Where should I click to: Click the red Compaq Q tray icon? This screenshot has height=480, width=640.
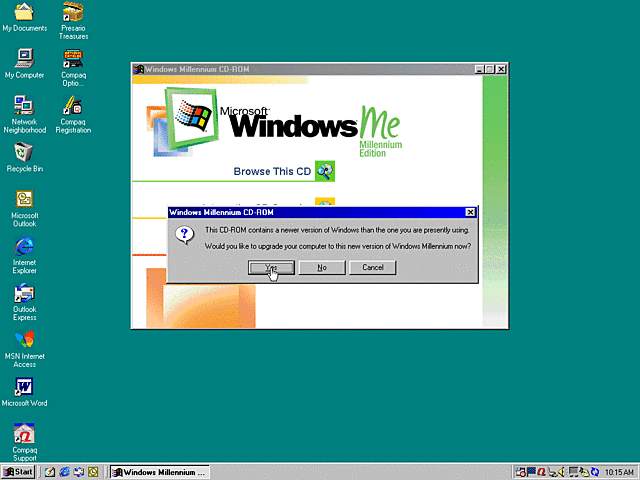(542, 472)
